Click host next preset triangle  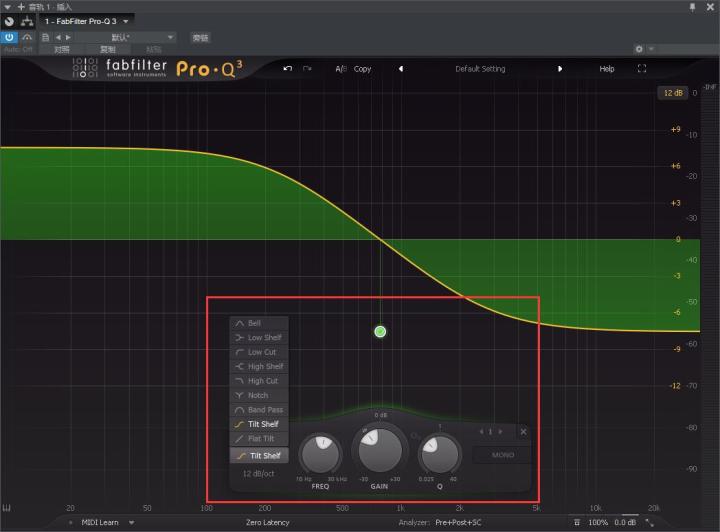point(68,37)
